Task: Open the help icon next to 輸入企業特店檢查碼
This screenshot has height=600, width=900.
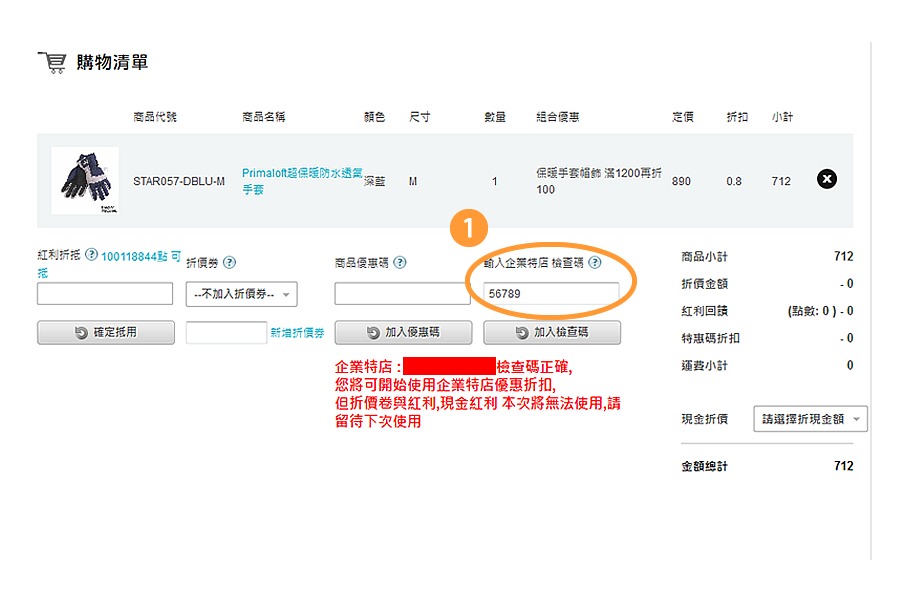Action: [x=595, y=262]
